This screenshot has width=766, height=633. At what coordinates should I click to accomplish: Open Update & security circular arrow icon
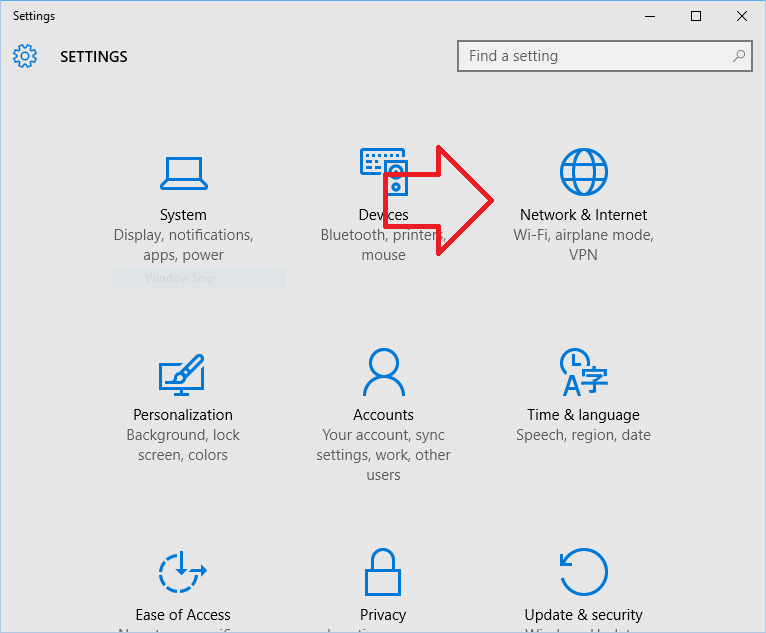[x=584, y=572]
